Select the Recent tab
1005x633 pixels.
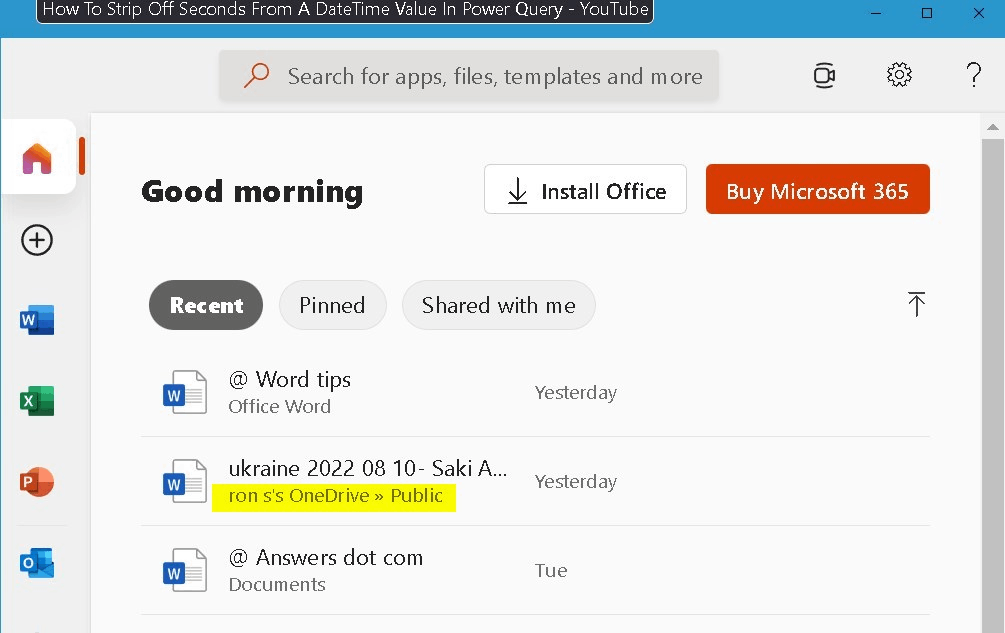tap(206, 305)
